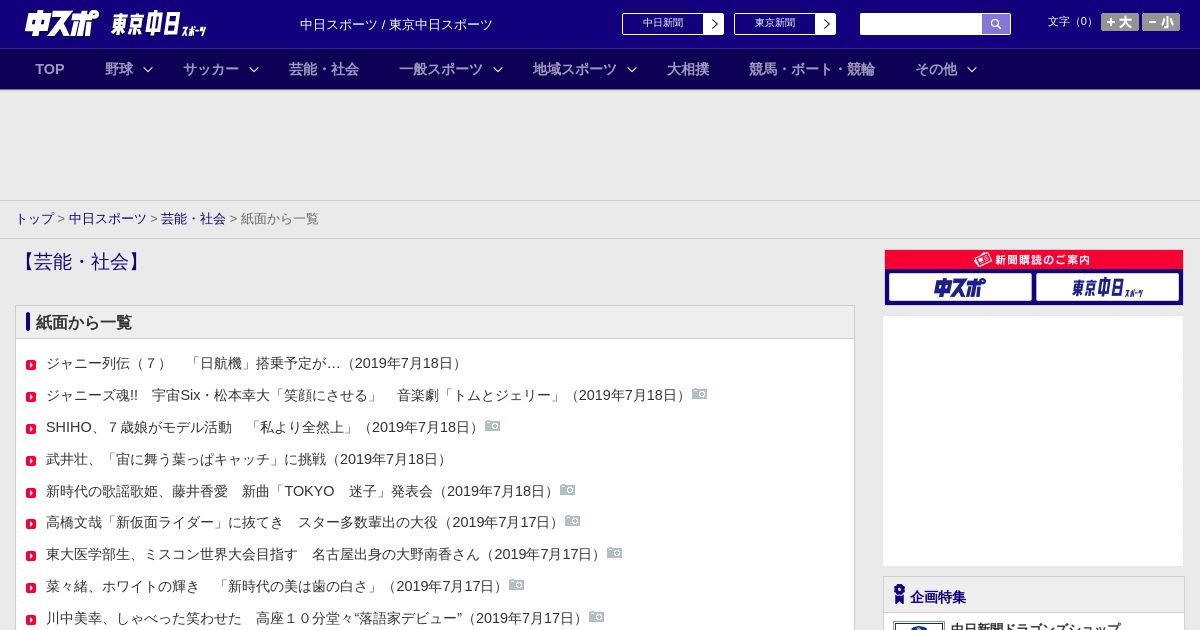Click camera icon beside ジャニーズ魂!! article
This screenshot has height=630, width=1200.
click(700, 394)
